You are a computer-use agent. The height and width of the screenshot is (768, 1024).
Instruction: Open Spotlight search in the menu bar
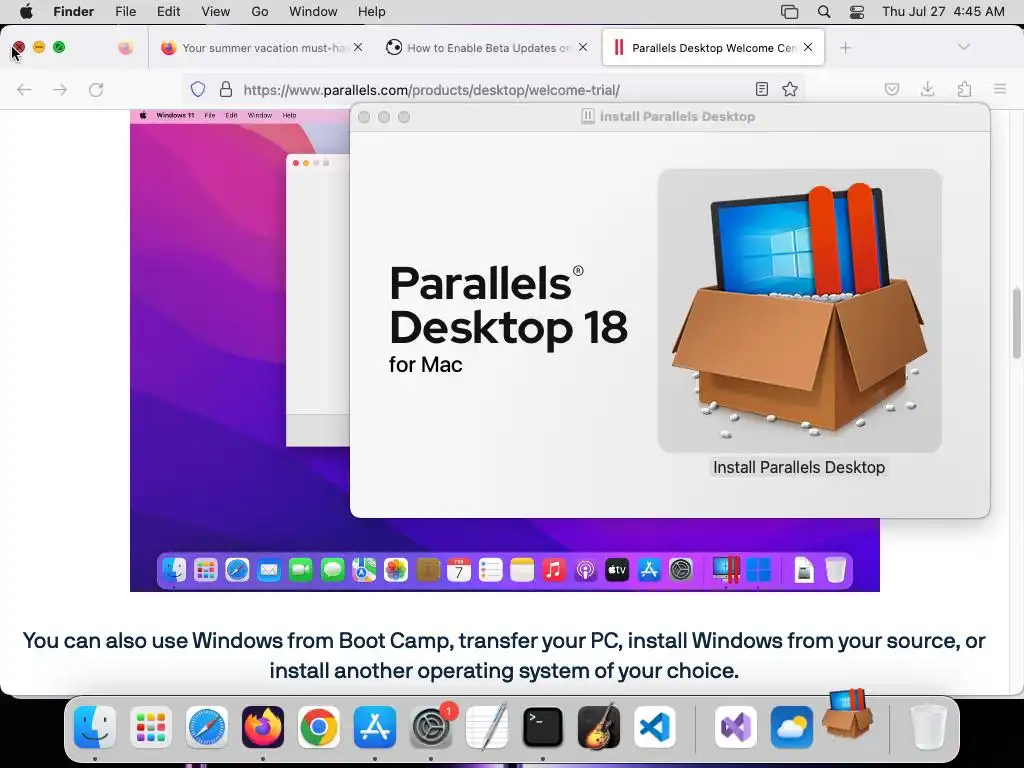pos(824,12)
